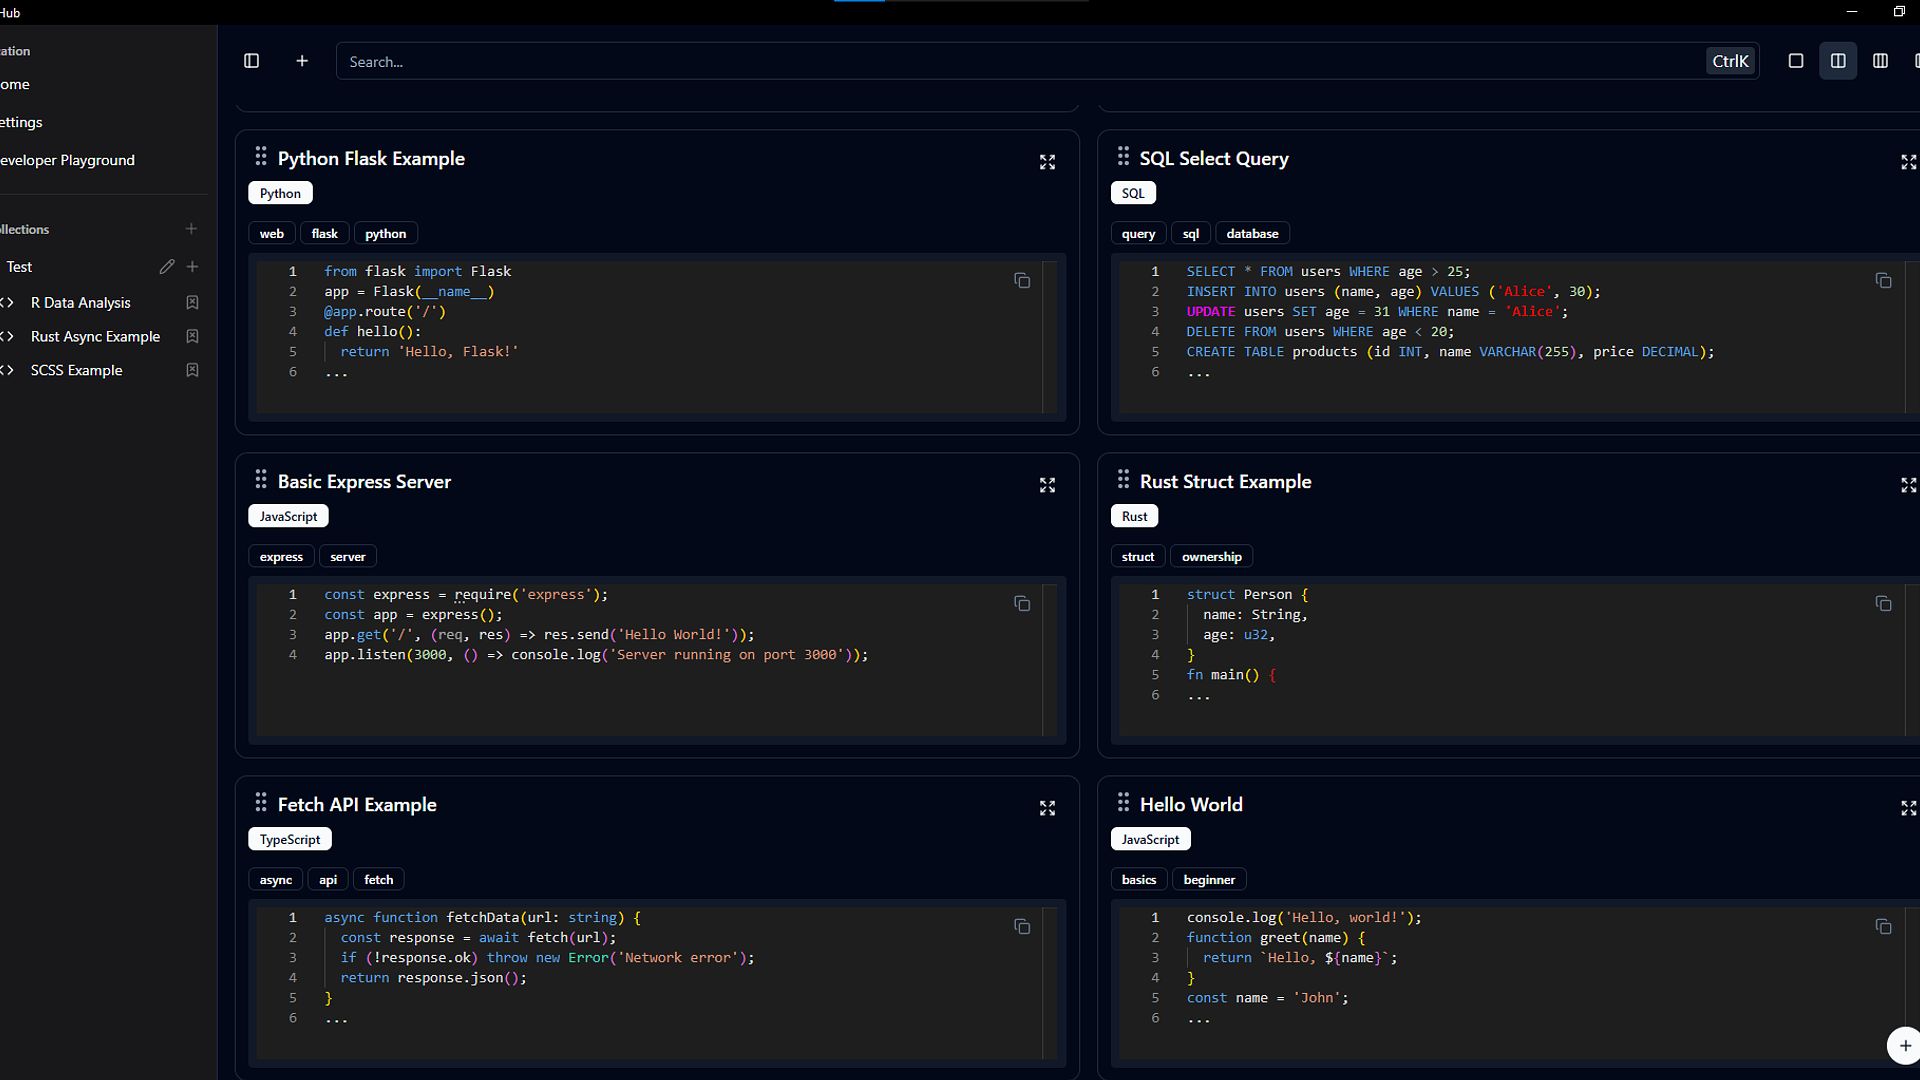Image resolution: width=1920 pixels, height=1080 pixels.
Task: Switch to three-column layout view
Action: tap(1880, 61)
